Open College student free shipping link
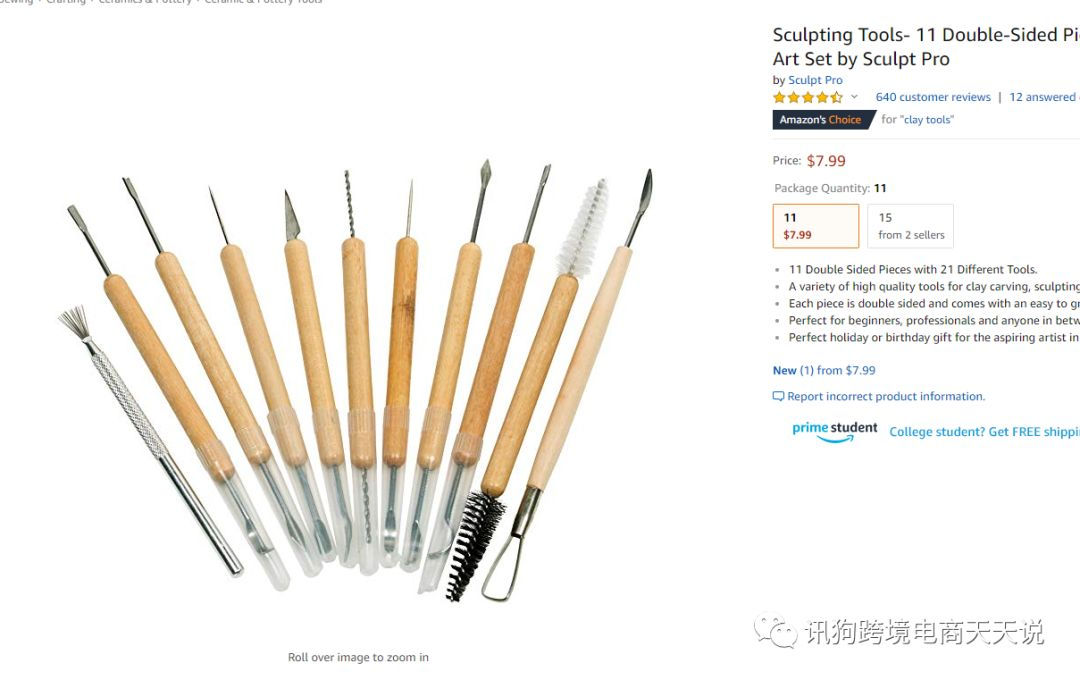This screenshot has width=1080, height=680. pyautogui.click(x=984, y=432)
